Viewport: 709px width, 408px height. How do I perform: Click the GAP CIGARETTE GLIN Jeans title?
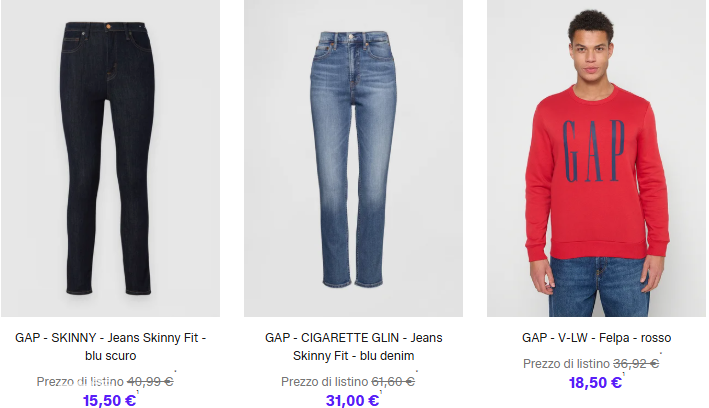353,347
